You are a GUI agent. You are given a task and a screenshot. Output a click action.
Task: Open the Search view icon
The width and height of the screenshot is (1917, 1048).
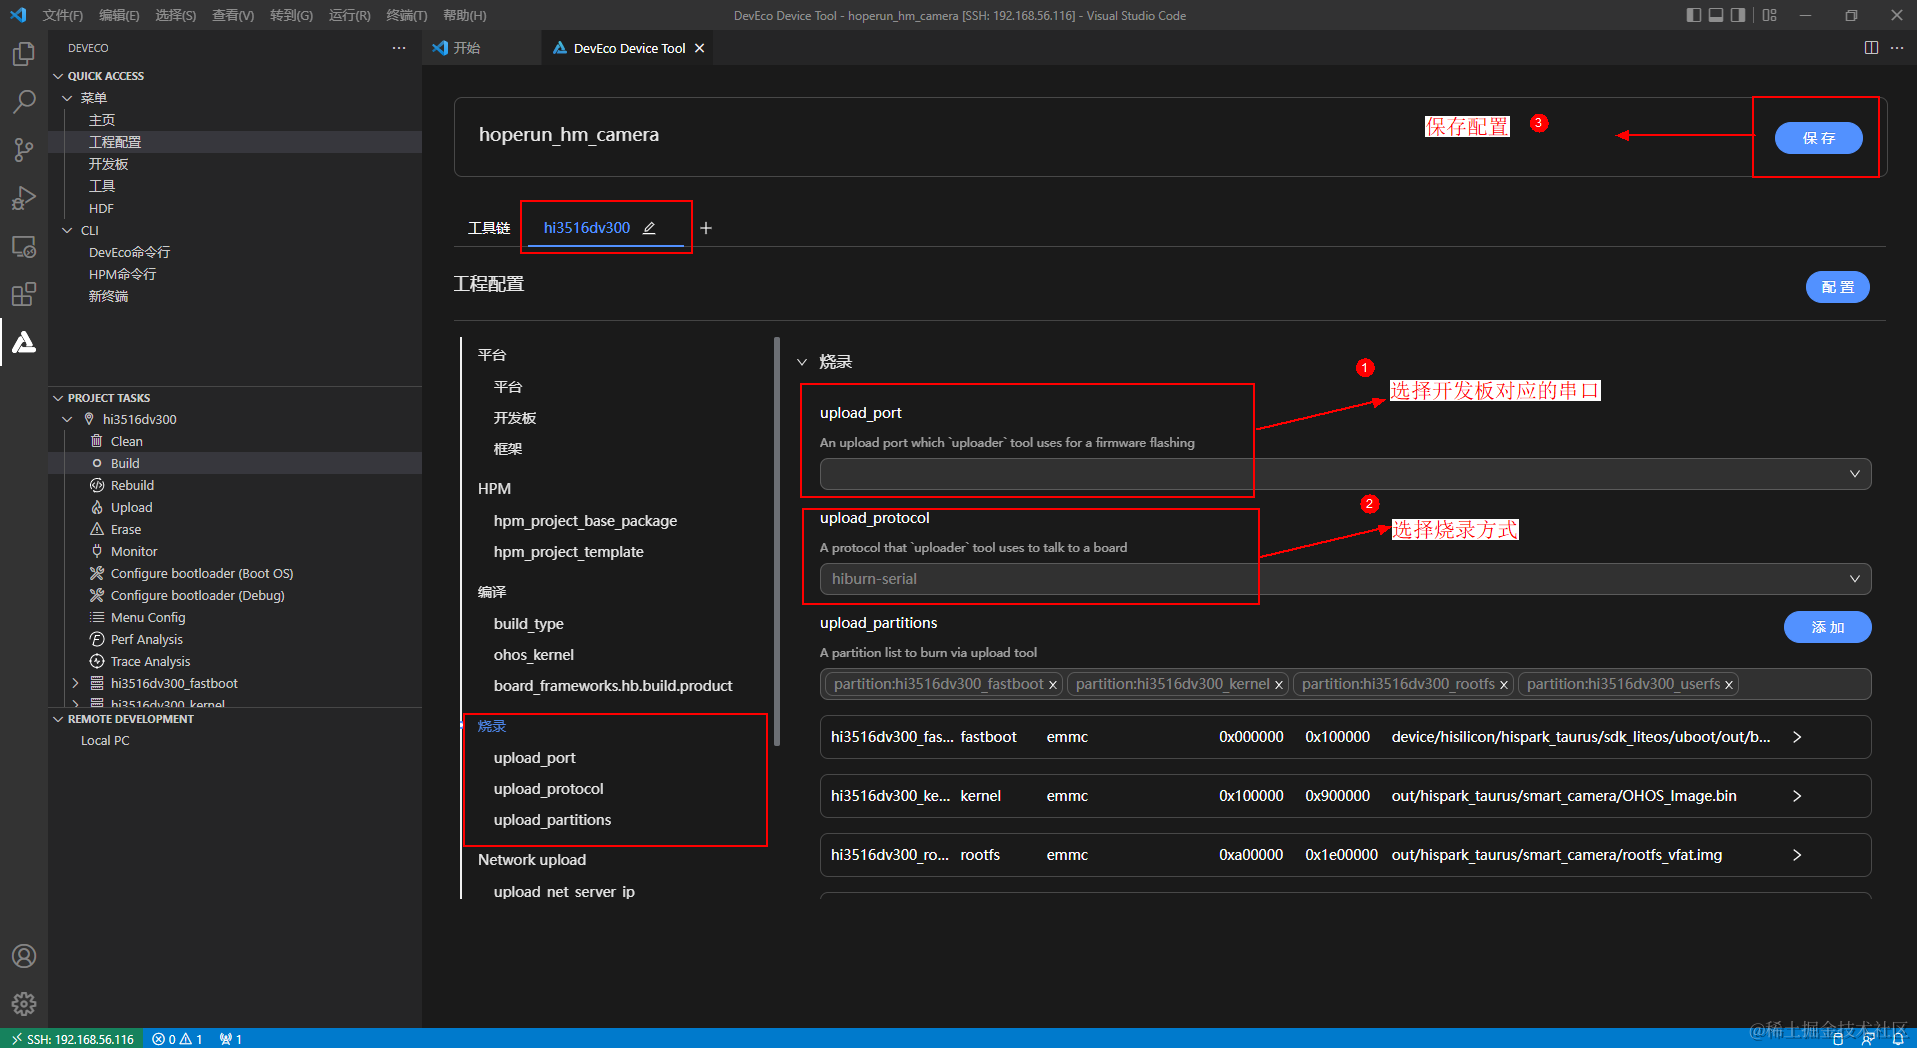[23, 101]
